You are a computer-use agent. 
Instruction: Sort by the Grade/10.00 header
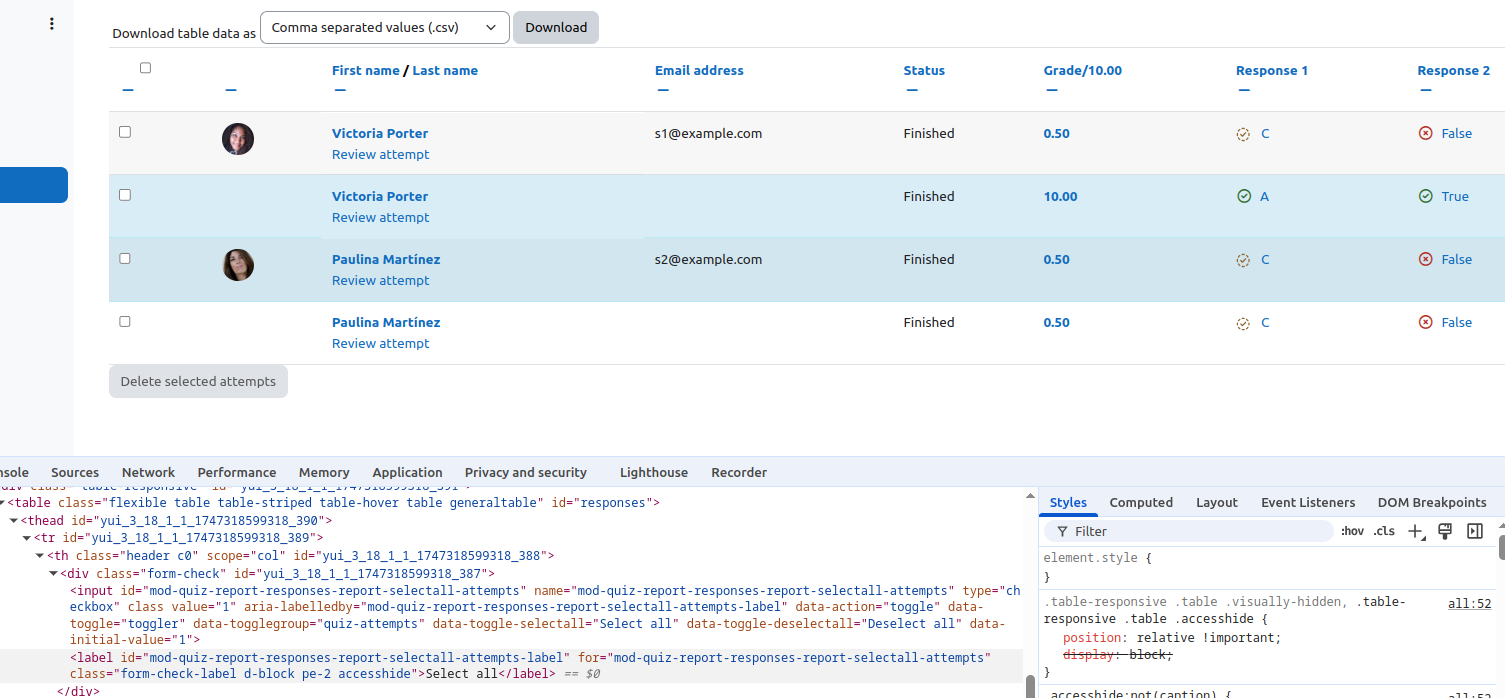[1083, 71]
